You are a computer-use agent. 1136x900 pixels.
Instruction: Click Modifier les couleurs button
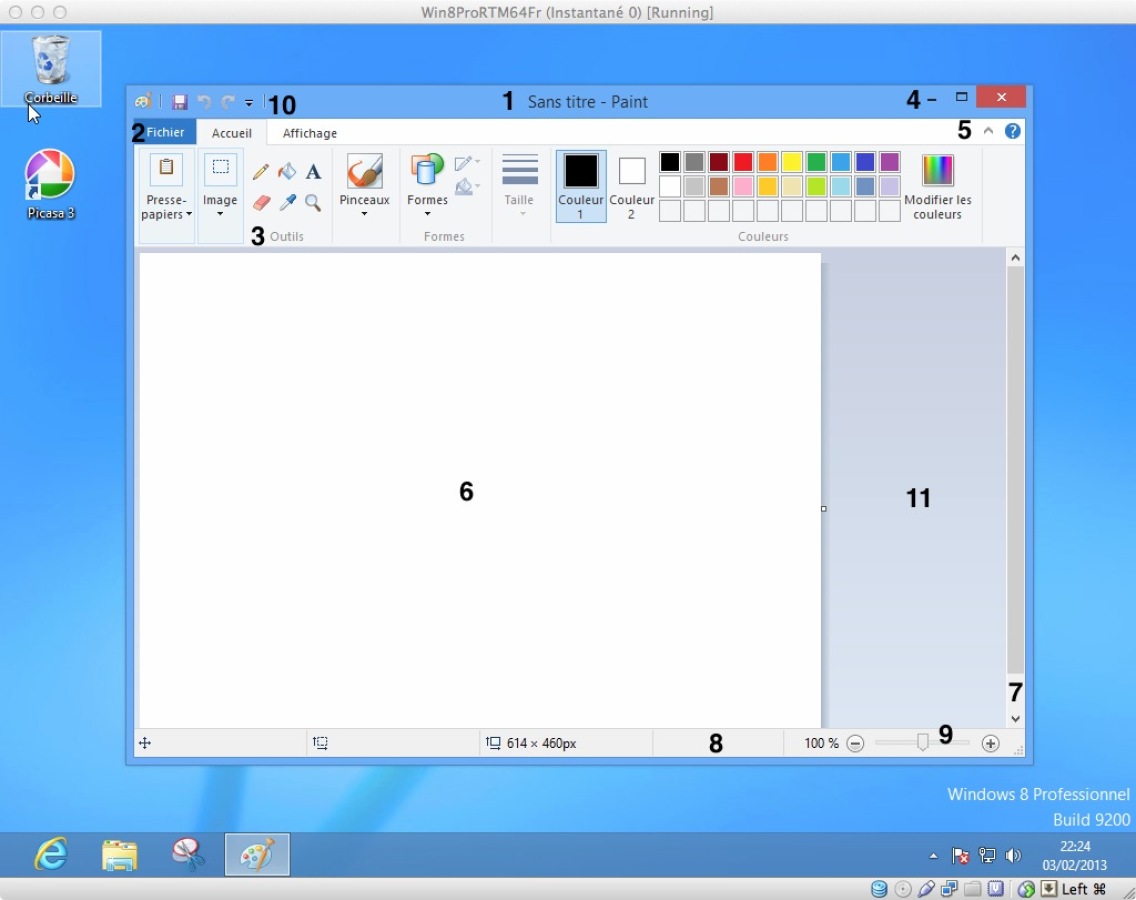point(938,186)
